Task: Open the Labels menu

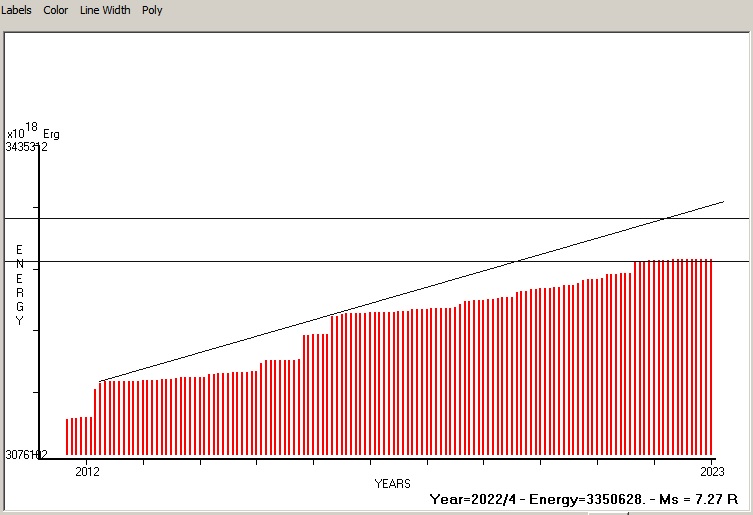Action: point(16,10)
